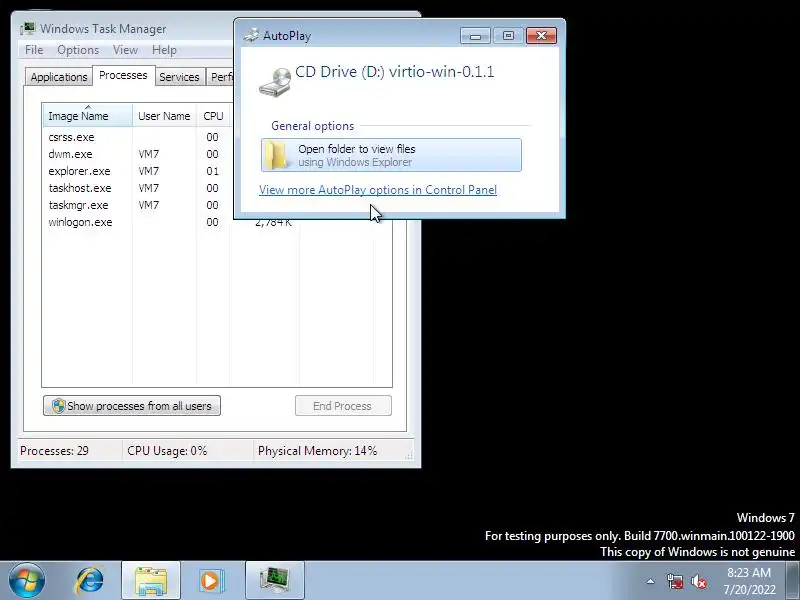The width and height of the screenshot is (800, 600).
Task: Minimize the AutoPlay window
Action: pyautogui.click(x=475, y=36)
